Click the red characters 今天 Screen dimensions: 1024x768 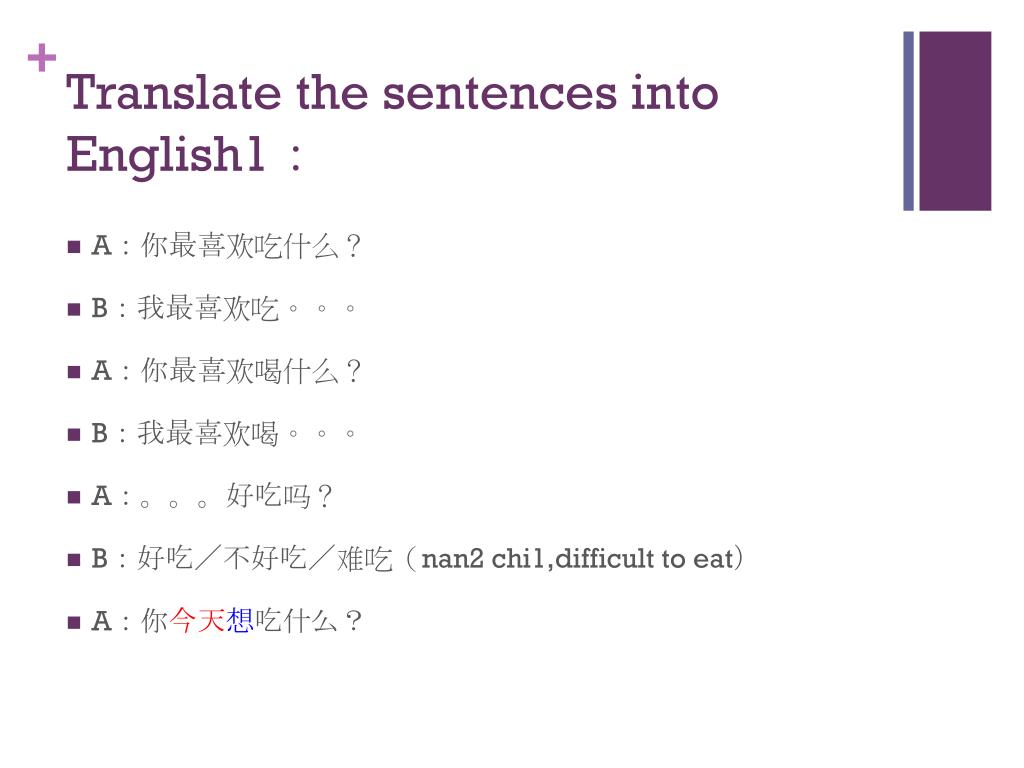[197, 620]
